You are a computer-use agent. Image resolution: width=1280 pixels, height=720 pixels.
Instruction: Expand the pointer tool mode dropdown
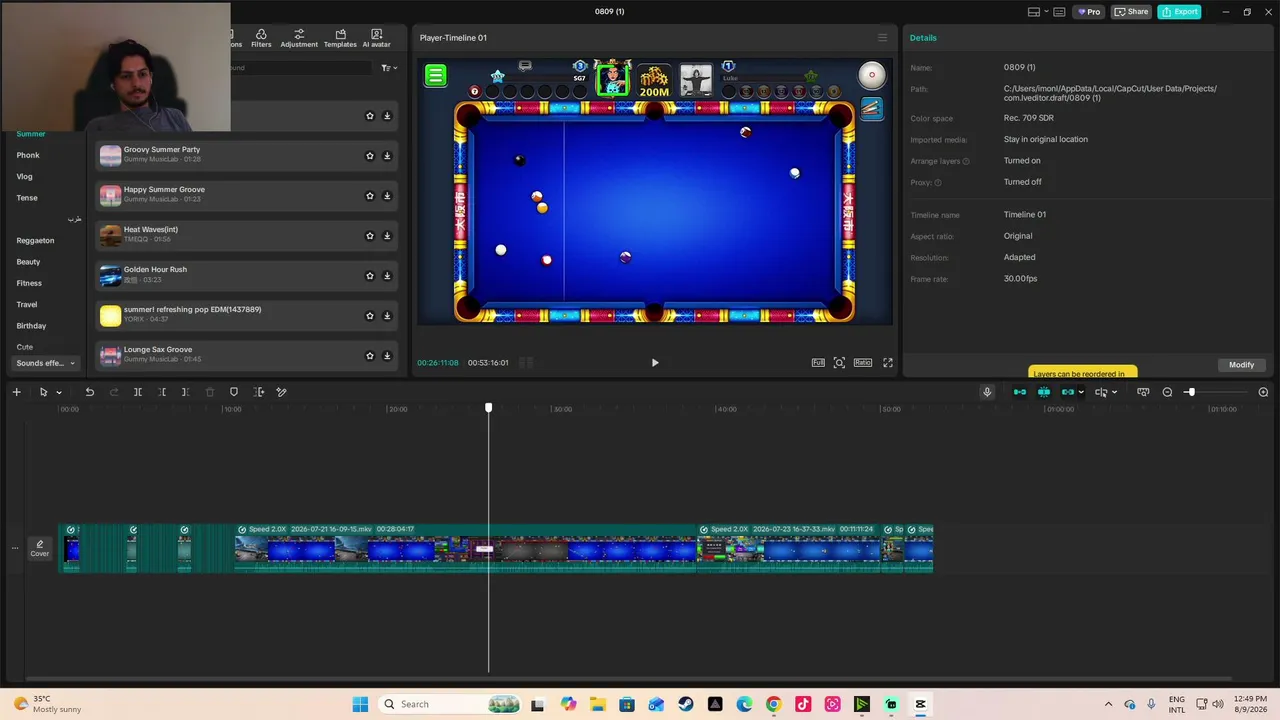click(59, 393)
